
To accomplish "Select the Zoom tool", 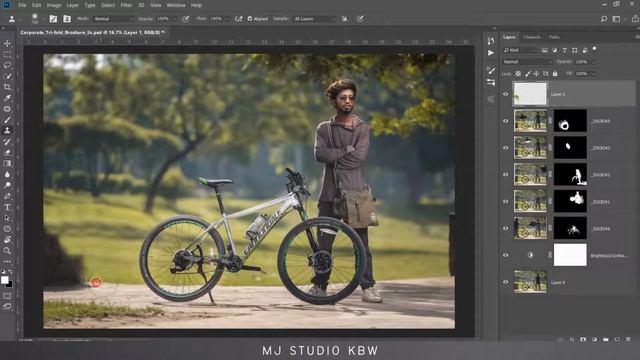I will point(7,251).
